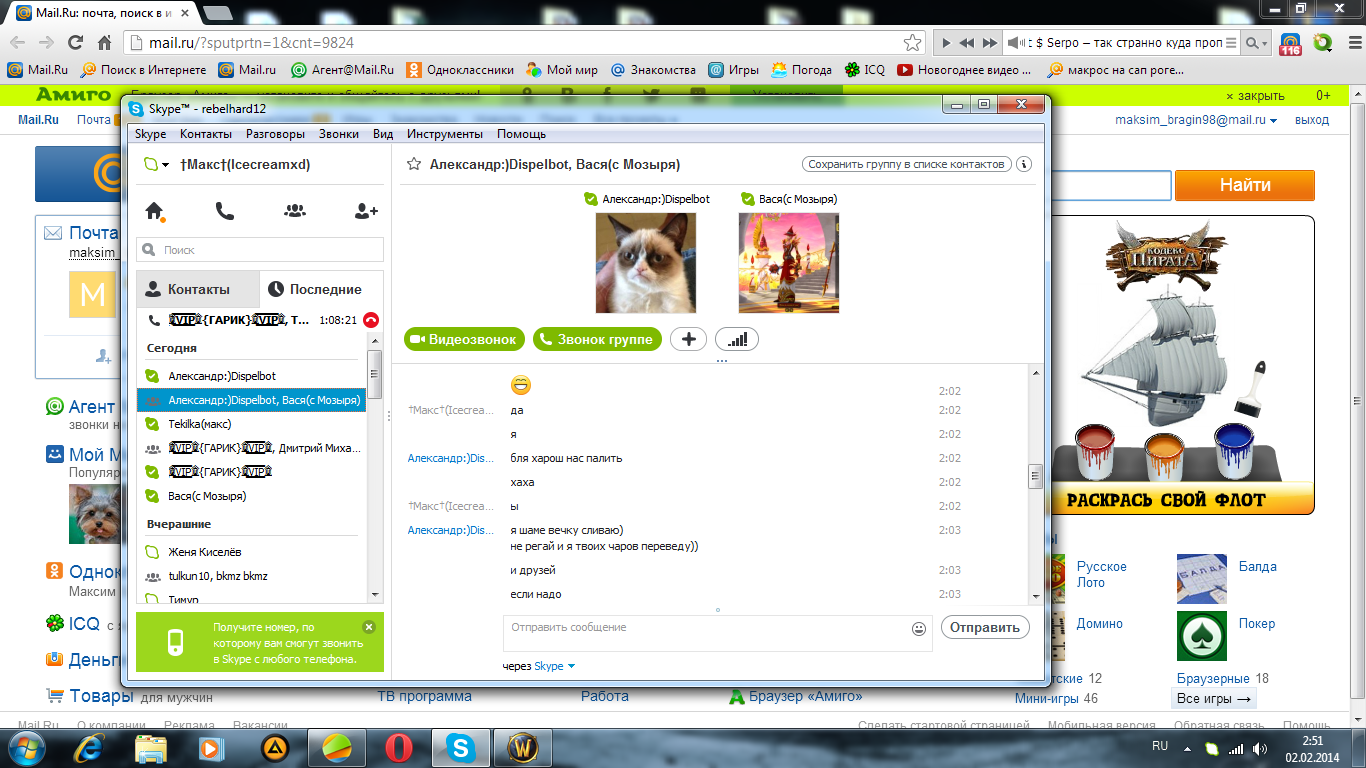Screen dimensions: 1366x768
Task: Open conversation info icon next to save group
Action: pyautogui.click(x=1024, y=164)
